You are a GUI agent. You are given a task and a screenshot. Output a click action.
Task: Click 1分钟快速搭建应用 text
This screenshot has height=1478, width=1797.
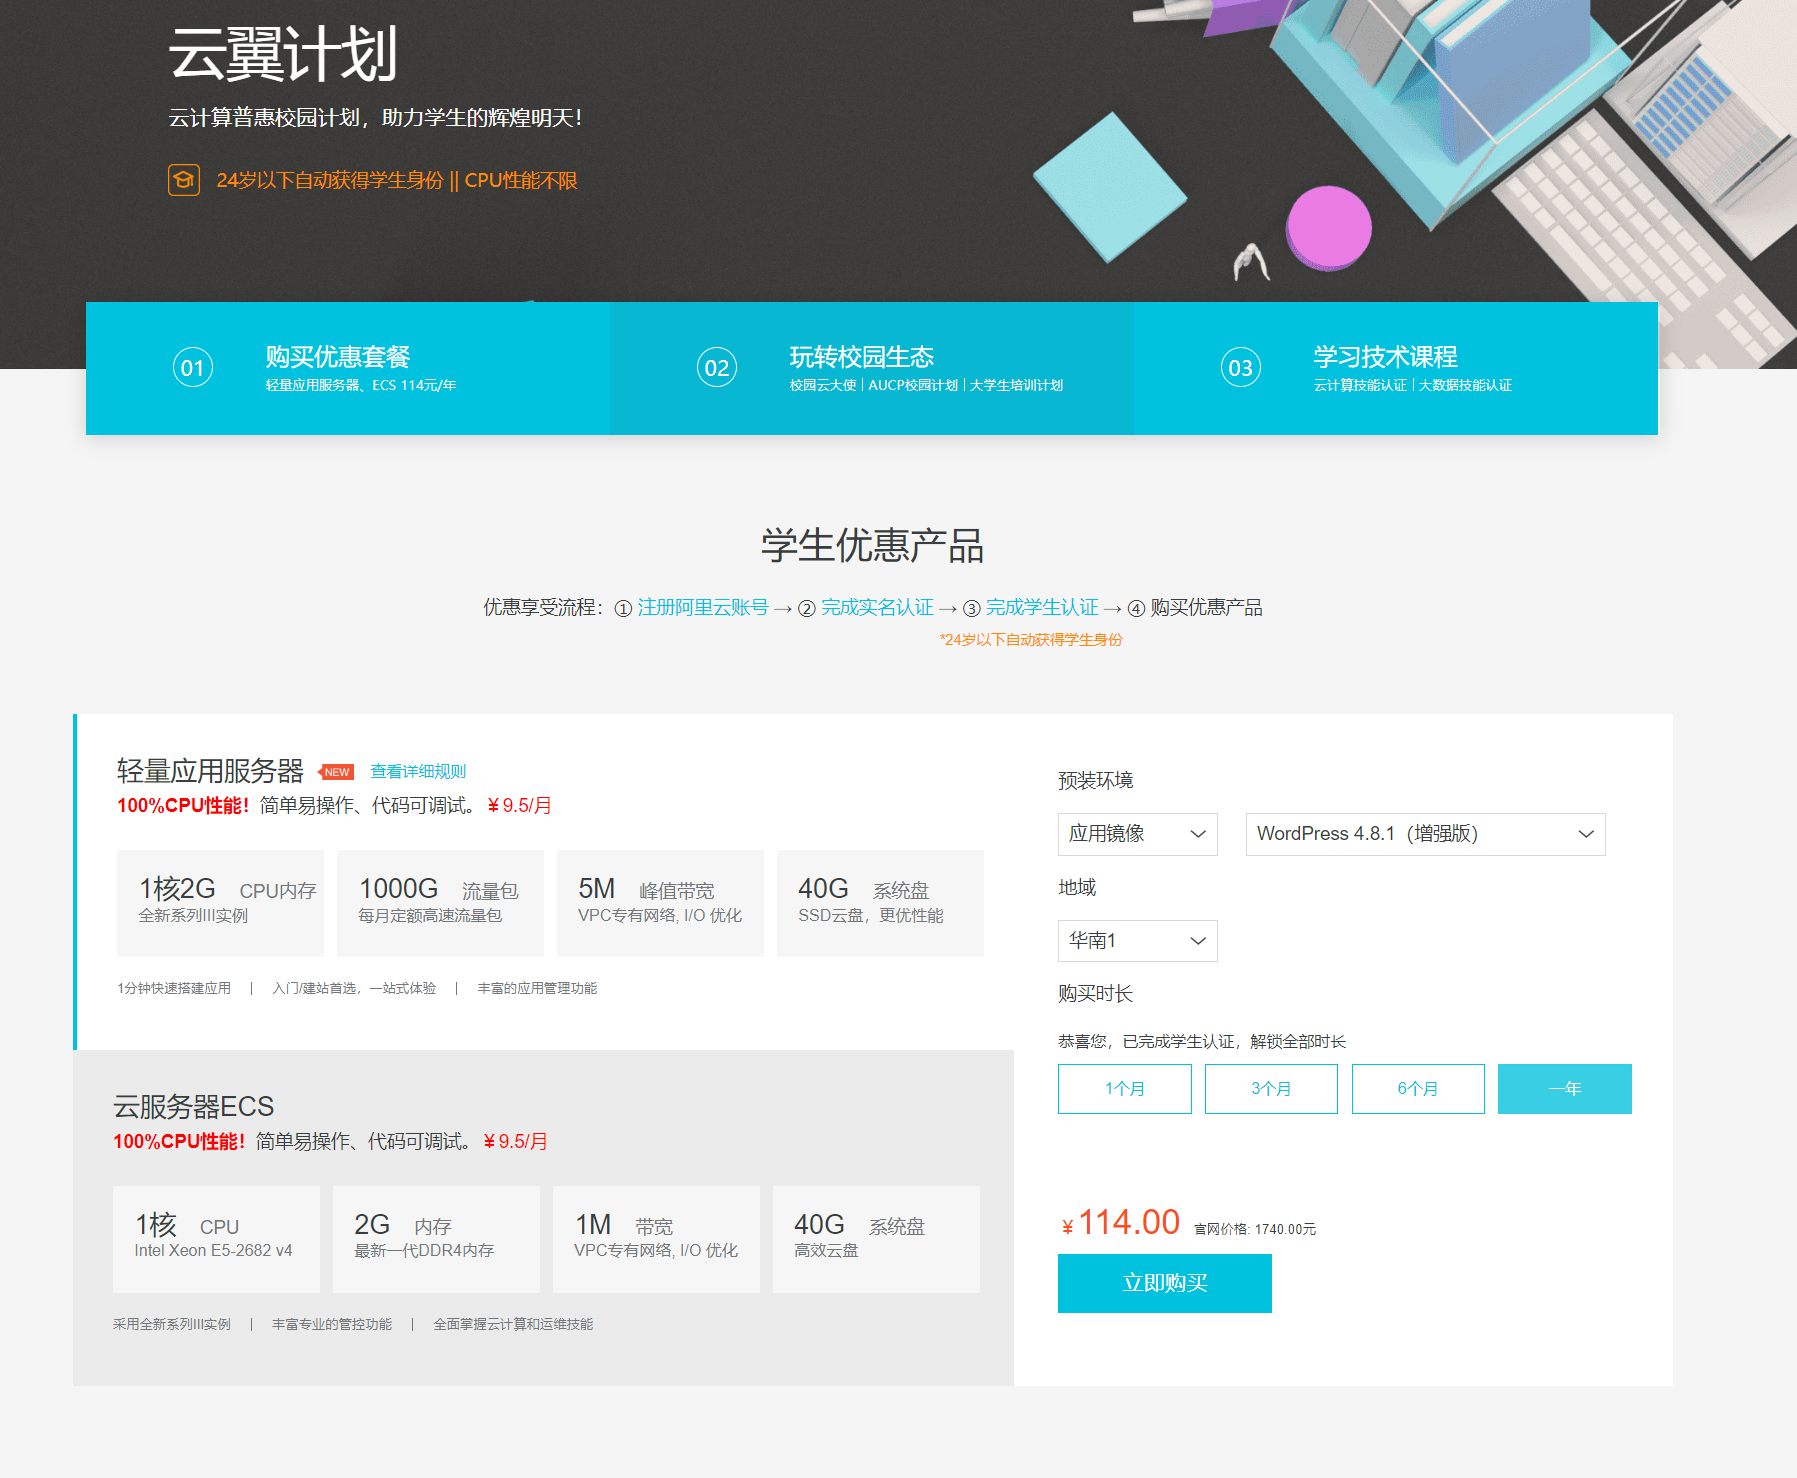click(174, 988)
